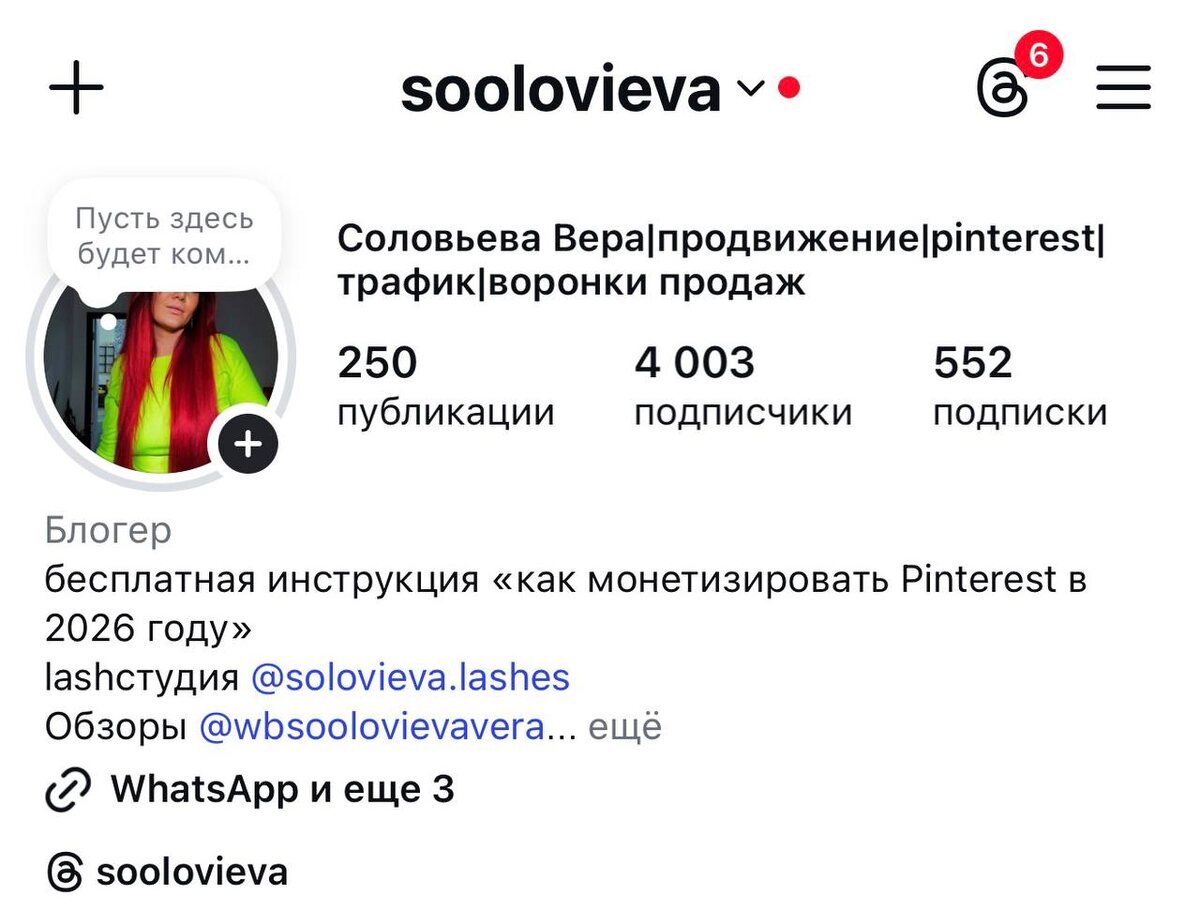Screen dimensions: 1200x911
Task: Tap the red 6 badge
Action: [x=1039, y=57]
